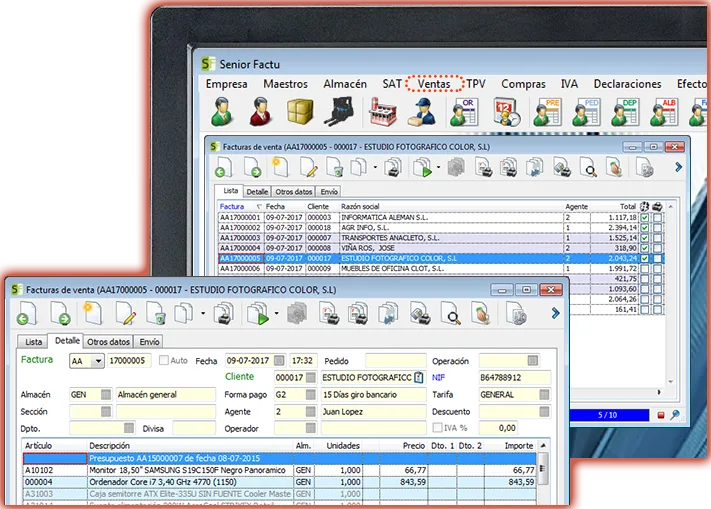Viewport: 711px width, 509px height.
Task: Open the PED orders icon
Action: coord(586,112)
